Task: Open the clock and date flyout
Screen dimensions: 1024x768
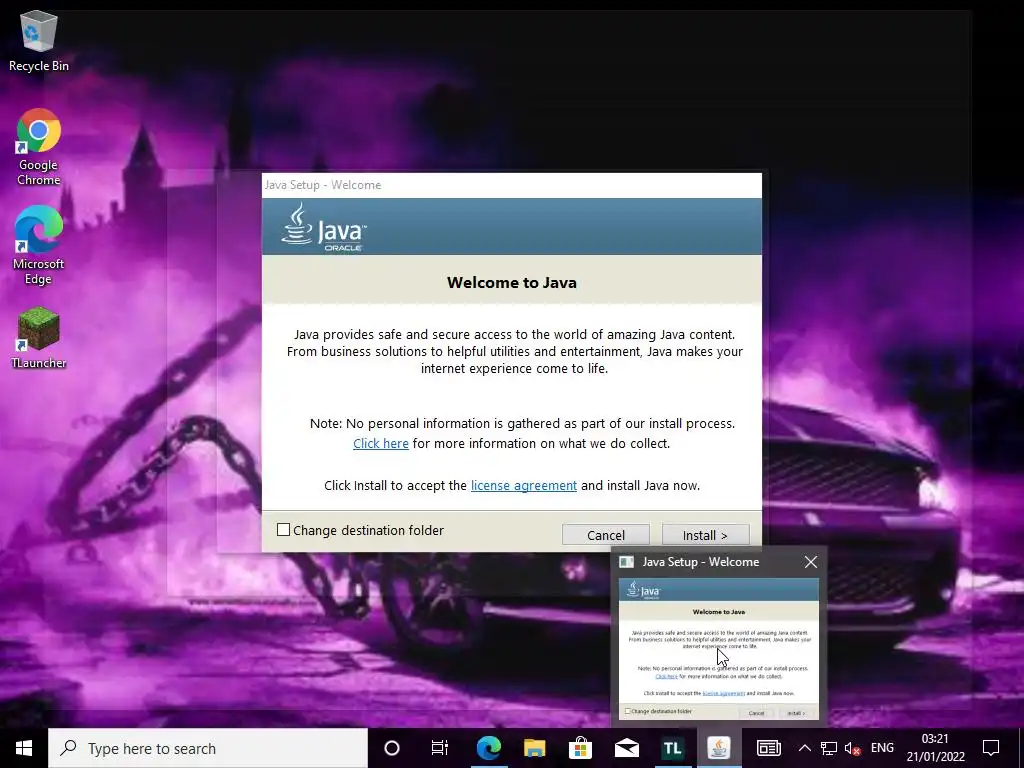Action: point(935,748)
